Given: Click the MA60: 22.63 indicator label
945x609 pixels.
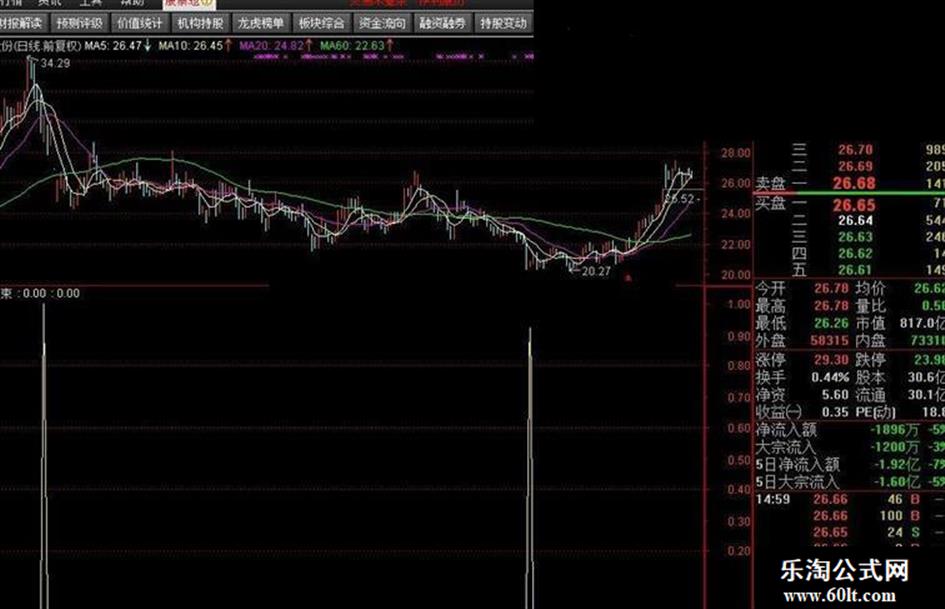Looking at the screenshot, I should click(352, 46).
